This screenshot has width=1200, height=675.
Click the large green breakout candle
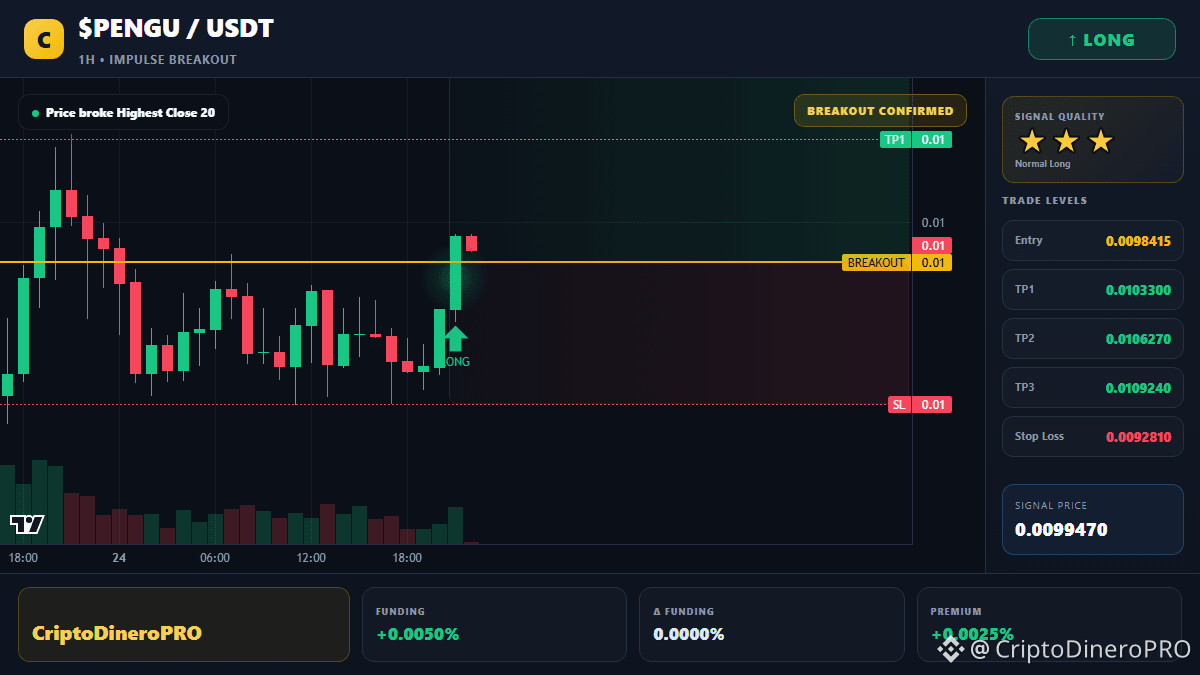(455, 273)
